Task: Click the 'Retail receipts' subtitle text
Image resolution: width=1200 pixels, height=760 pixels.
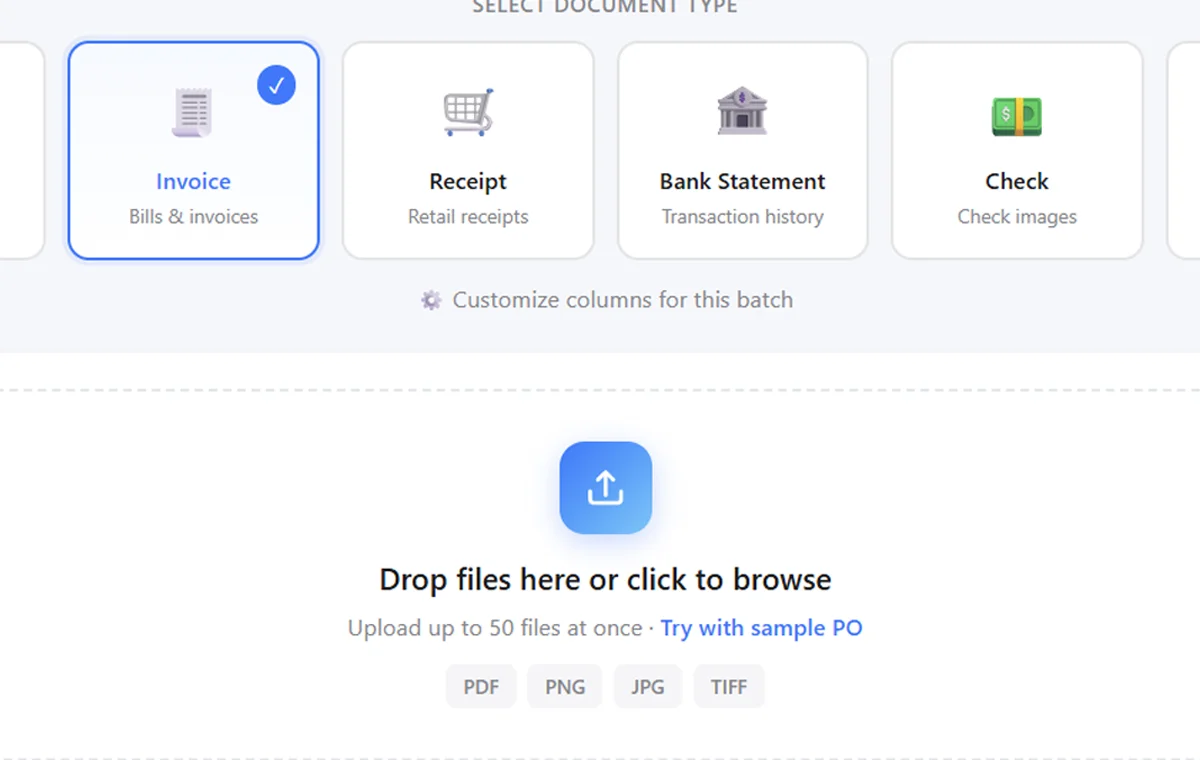Action: [x=468, y=217]
